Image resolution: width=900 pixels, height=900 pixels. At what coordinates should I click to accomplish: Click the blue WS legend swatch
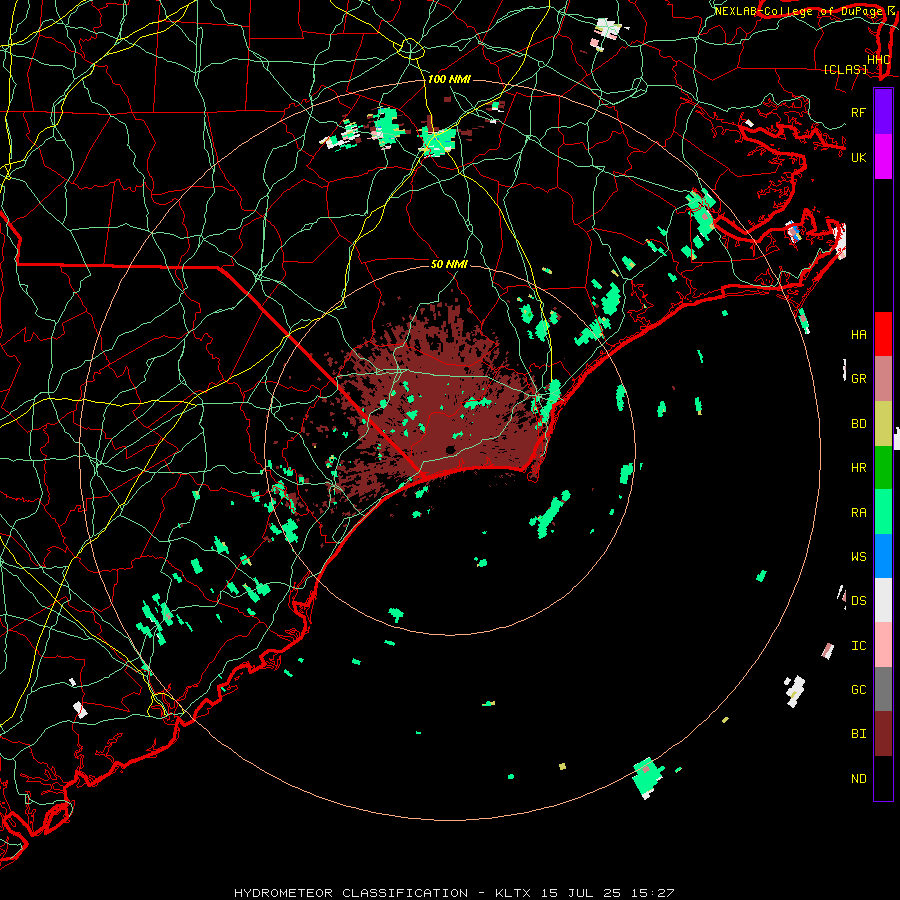click(883, 556)
